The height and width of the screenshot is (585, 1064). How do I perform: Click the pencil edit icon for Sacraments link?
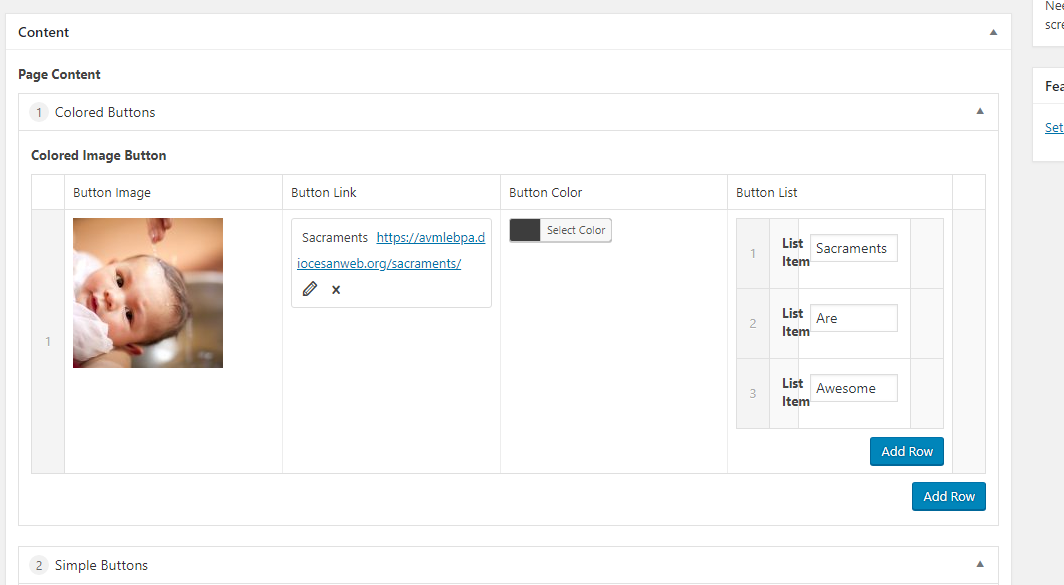[310, 289]
